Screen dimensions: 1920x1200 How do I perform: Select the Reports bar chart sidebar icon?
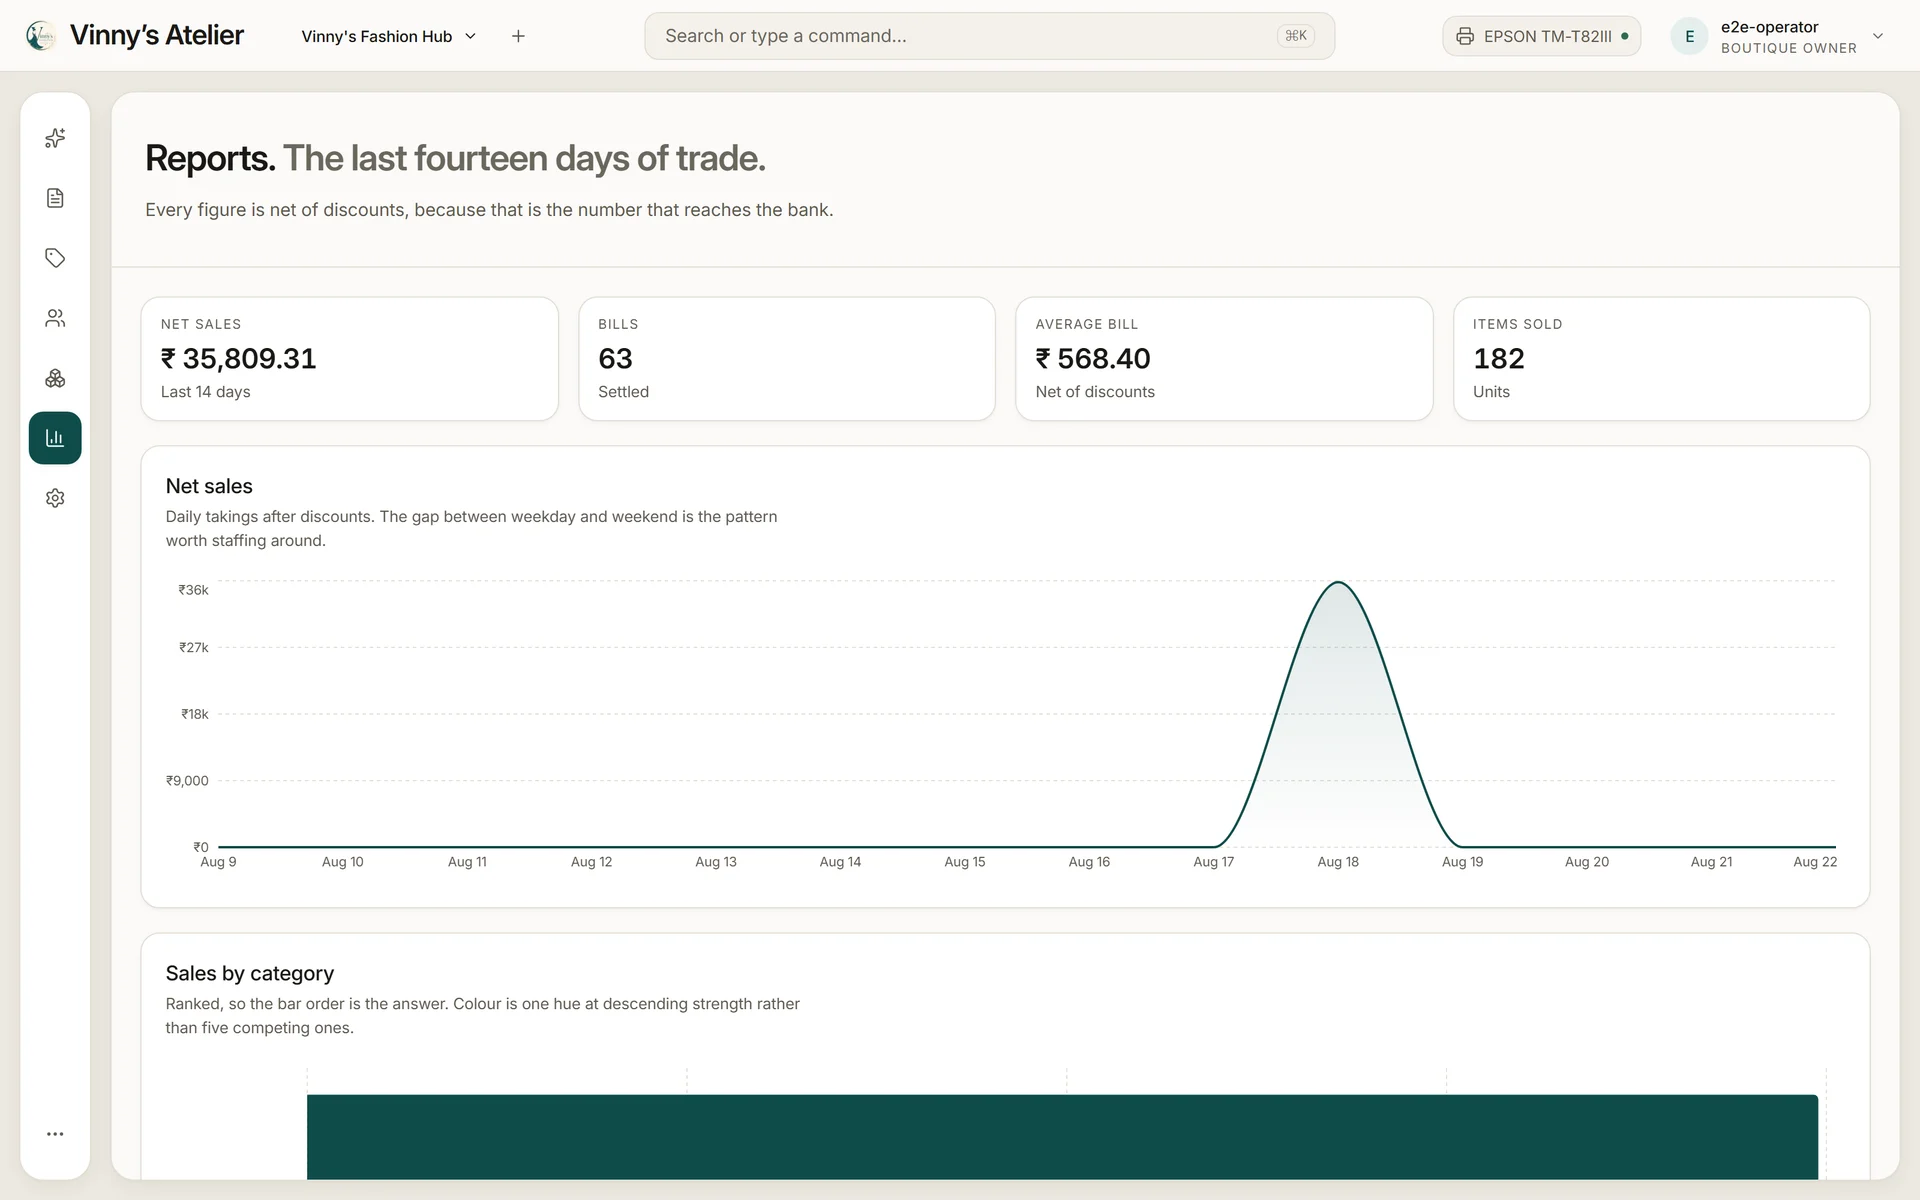55,438
